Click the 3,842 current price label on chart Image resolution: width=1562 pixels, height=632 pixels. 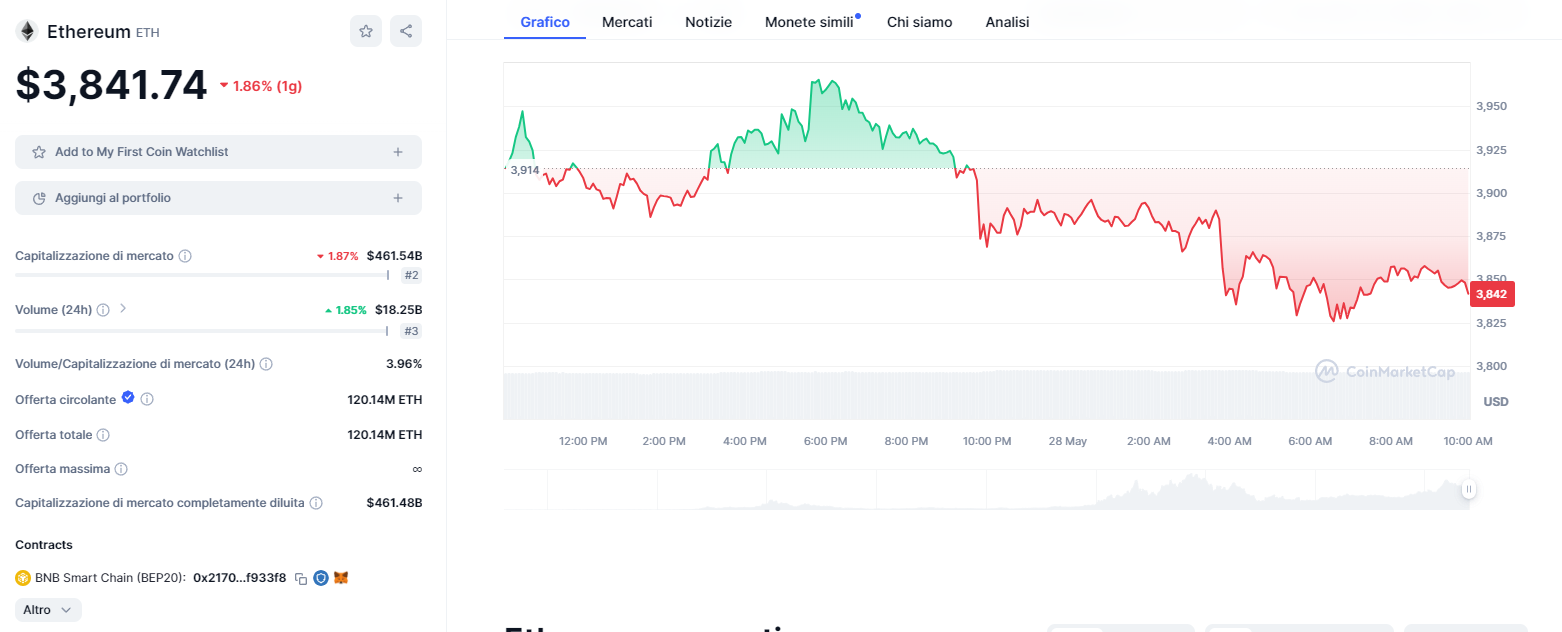click(1492, 294)
